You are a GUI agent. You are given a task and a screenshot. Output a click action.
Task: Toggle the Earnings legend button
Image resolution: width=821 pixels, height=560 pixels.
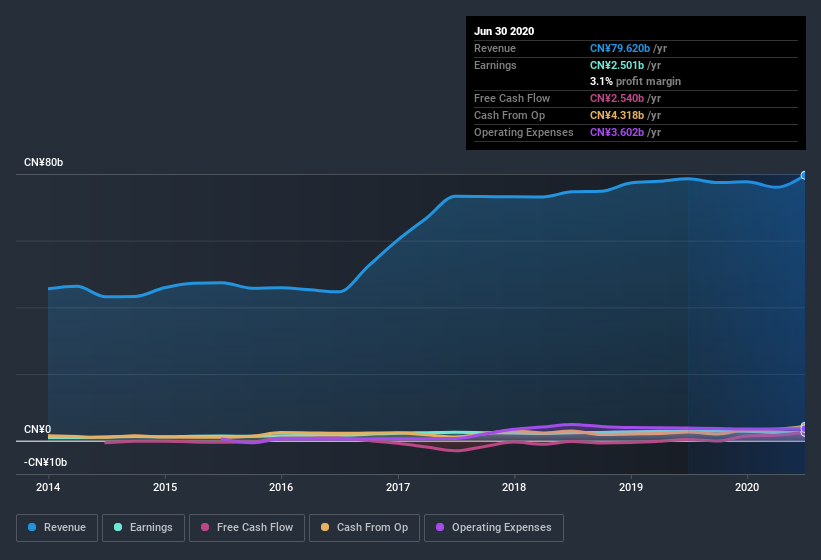(143, 528)
